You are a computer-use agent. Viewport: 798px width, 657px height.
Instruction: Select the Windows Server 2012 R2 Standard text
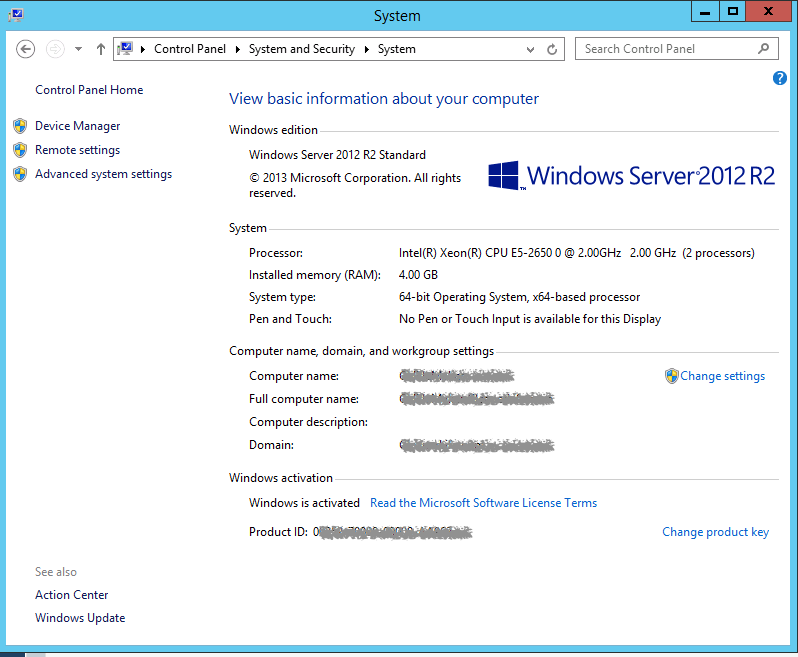[x=337, y=155]
